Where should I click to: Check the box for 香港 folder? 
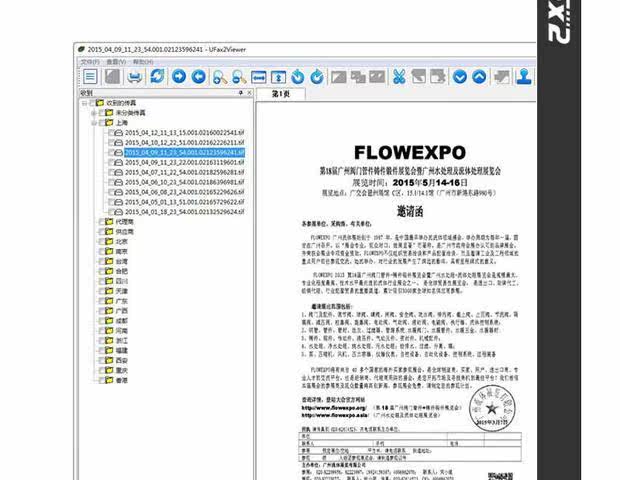(101, 380)
